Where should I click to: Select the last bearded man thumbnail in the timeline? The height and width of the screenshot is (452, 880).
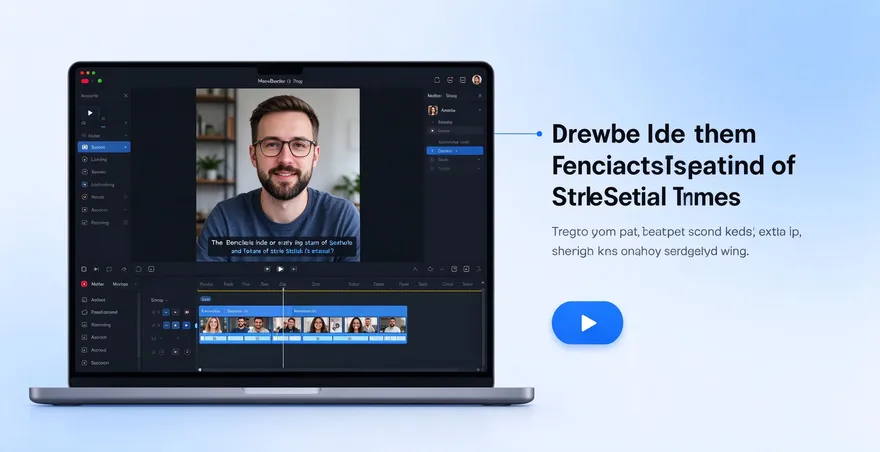pos(392,325)
